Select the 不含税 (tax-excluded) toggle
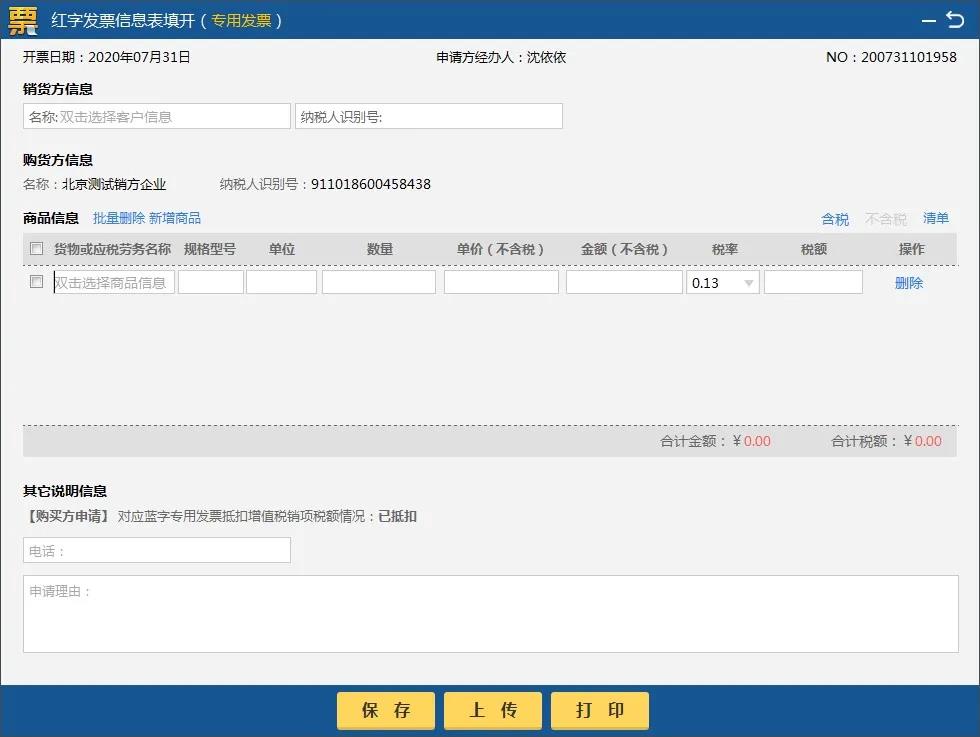The width and height of the screenshot is (980, 737). coord(884,218)
